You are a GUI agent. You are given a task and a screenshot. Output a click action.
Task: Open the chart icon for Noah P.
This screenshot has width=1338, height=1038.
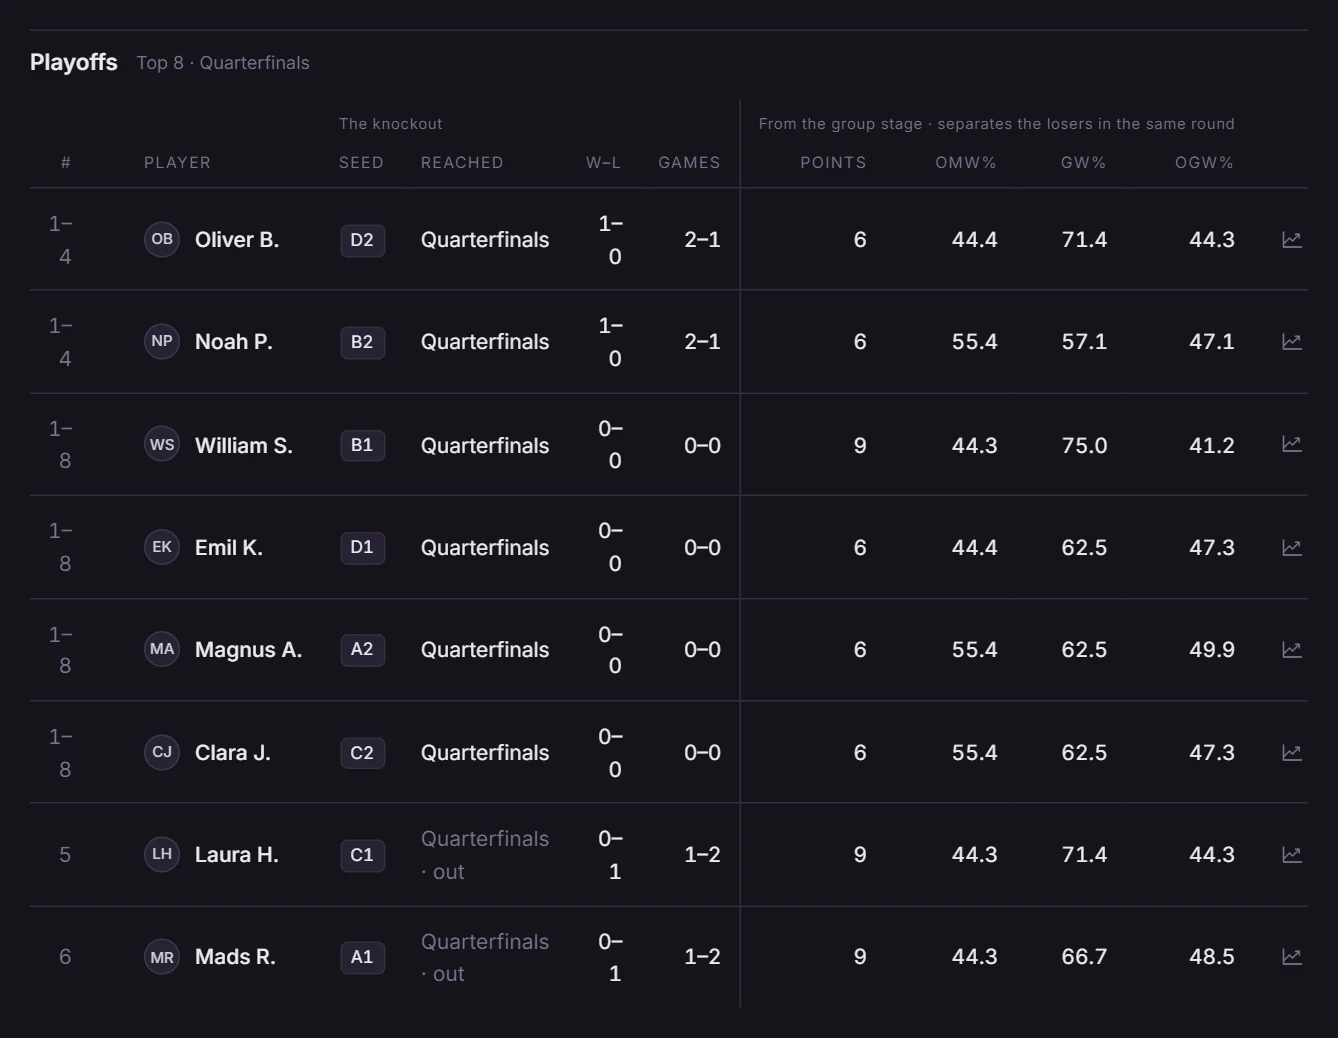1291,342
